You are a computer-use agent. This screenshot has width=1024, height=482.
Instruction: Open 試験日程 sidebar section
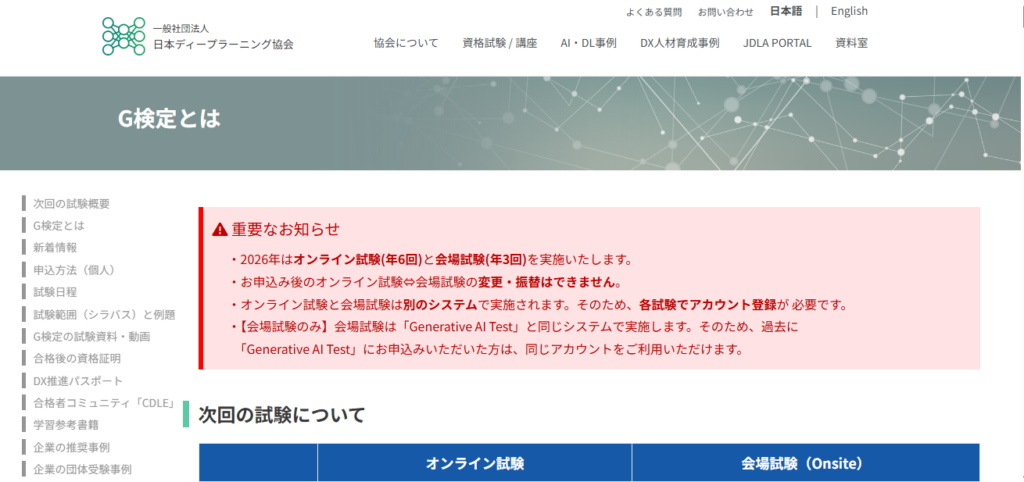tap(54, 292)
